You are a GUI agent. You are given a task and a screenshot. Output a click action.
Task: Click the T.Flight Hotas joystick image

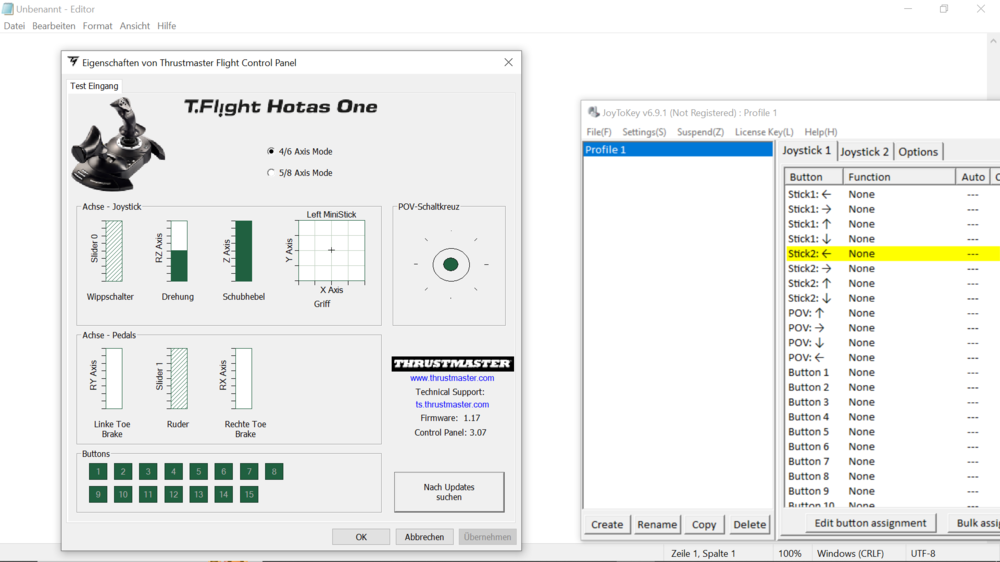[x=118, y=145]
